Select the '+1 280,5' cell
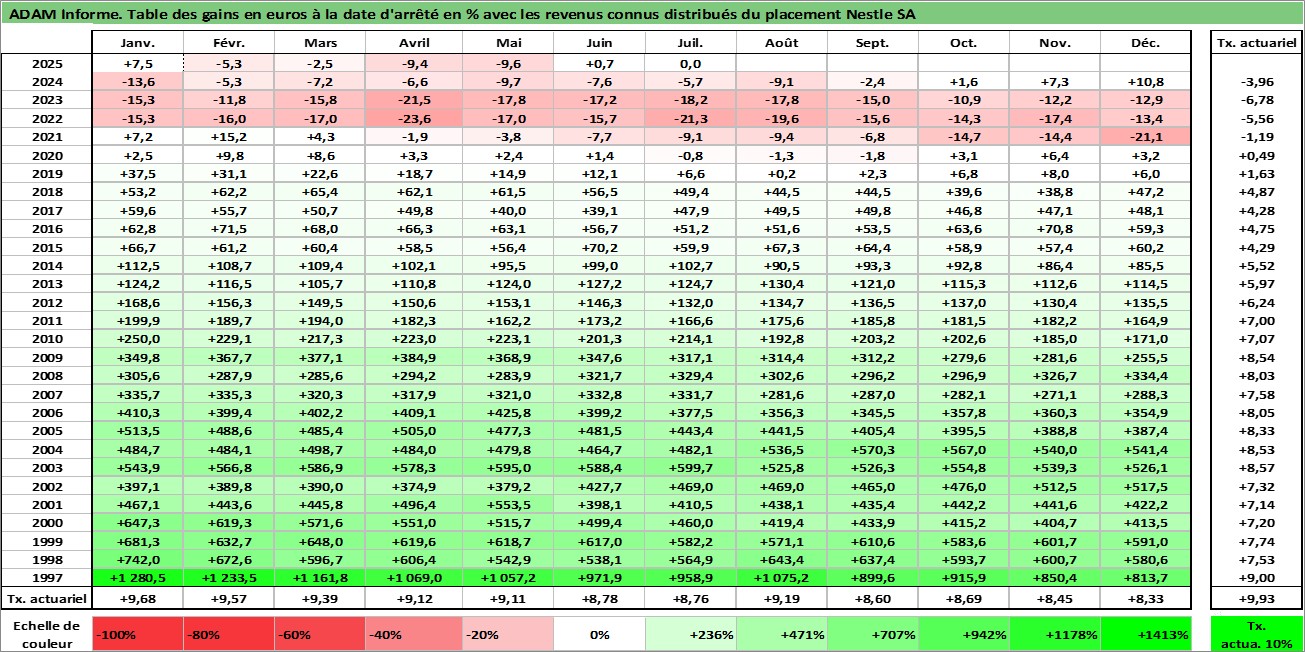This screenshot has width=1305, height=652. pyautogui.click(x=137, y=578)
